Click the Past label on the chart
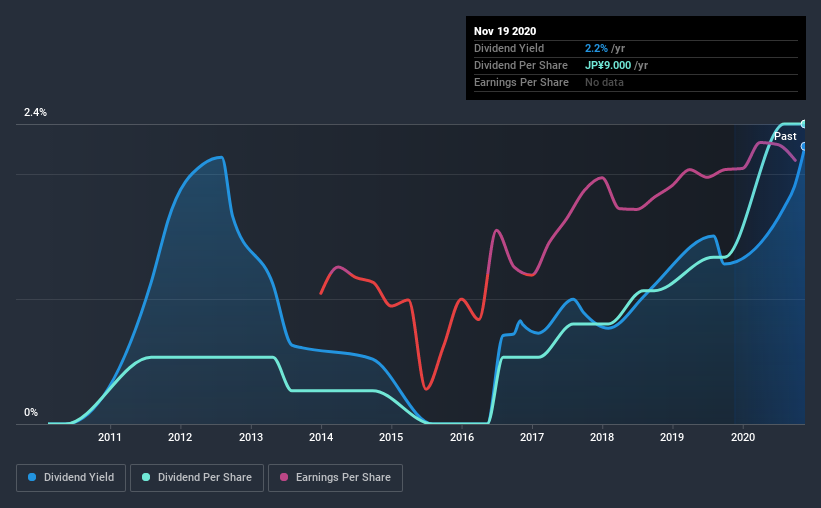Screen dimensions: 821x508 pyautogui.click(x=785, y=136)
